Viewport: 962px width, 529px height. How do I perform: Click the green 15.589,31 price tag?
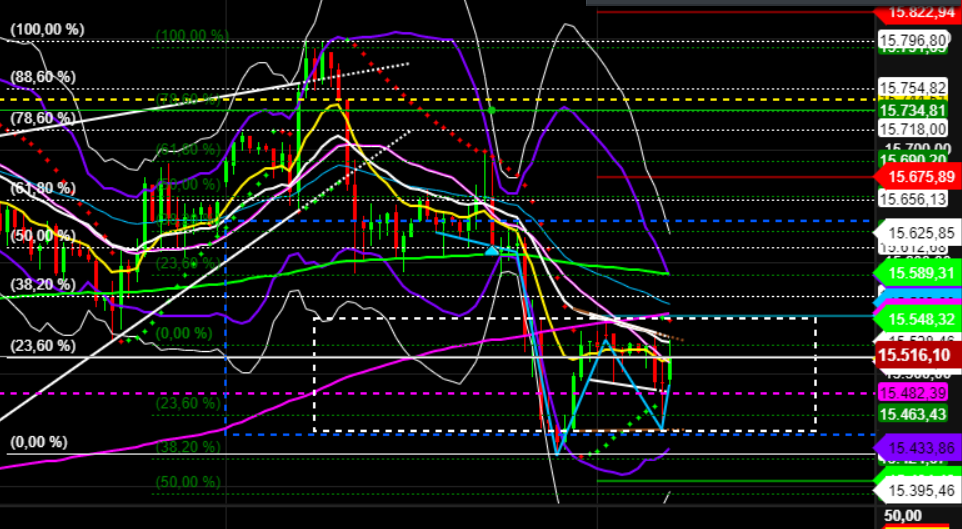pyautogui.click(x=918, y=272)
